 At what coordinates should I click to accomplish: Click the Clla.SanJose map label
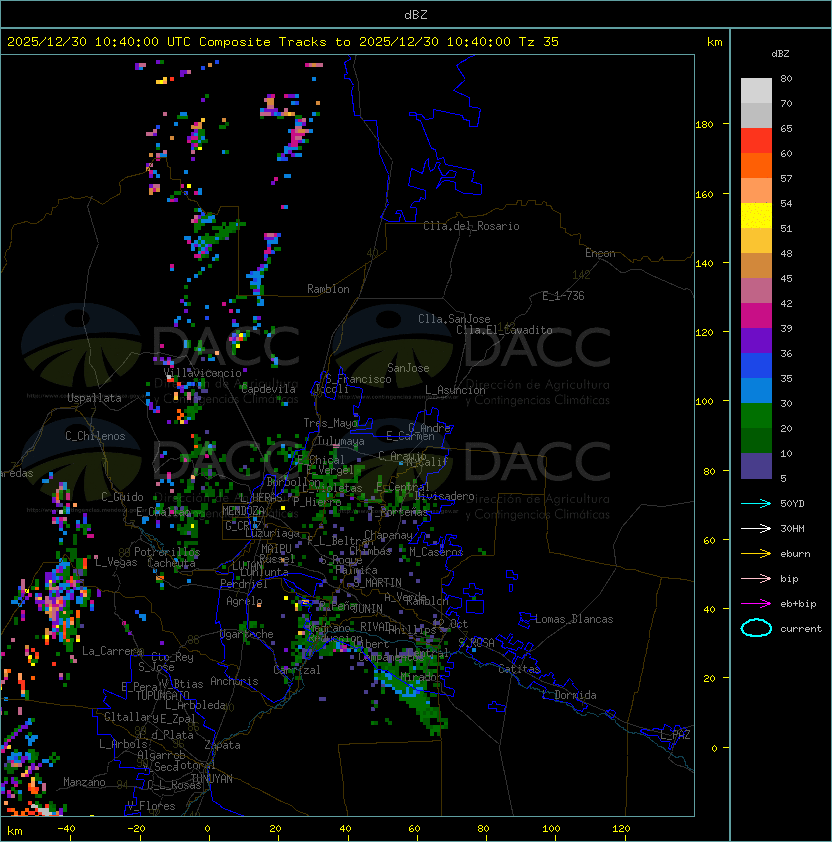coord(454,319)
